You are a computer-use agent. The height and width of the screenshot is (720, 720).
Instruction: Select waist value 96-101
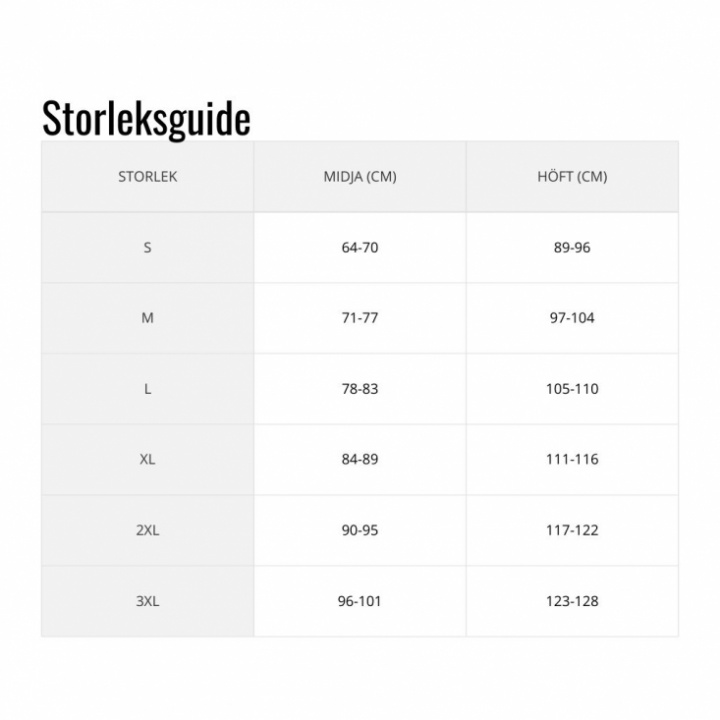coord(360,601)
